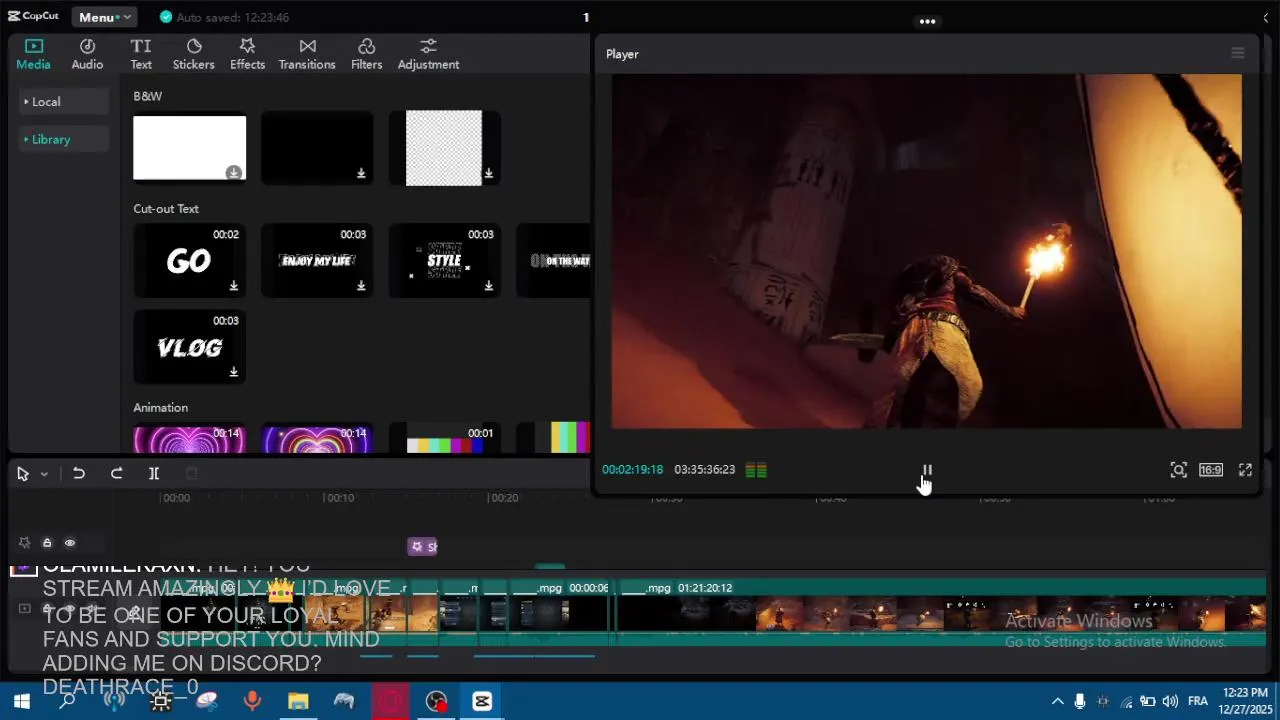Download the black B&W clip
Viewport: 1280px width, 720px height.
361,173
